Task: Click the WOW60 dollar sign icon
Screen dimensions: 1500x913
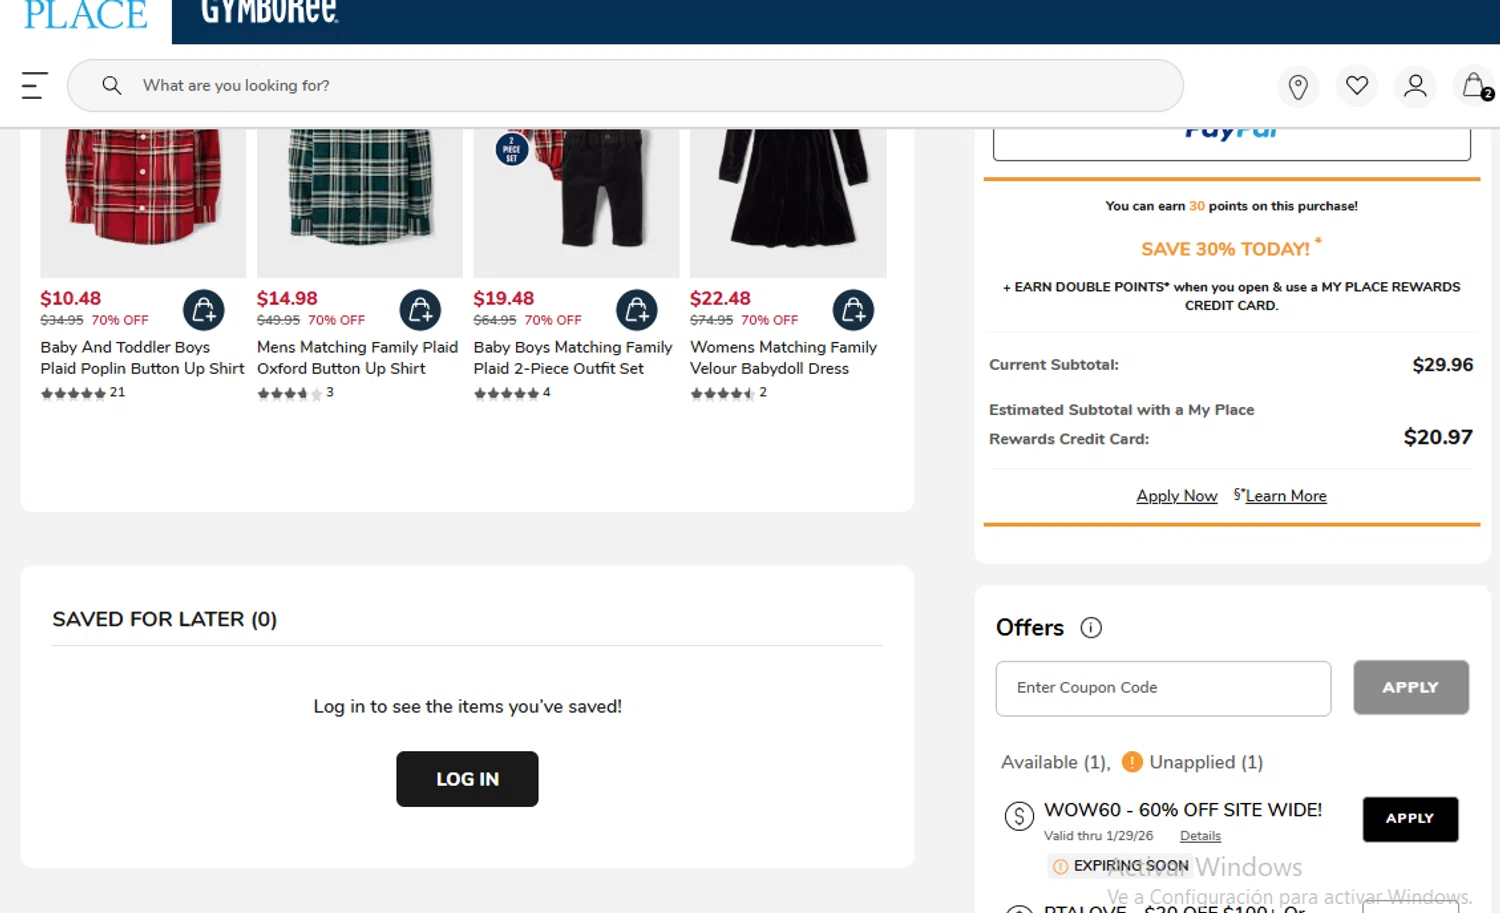Action: (1019, 816)
